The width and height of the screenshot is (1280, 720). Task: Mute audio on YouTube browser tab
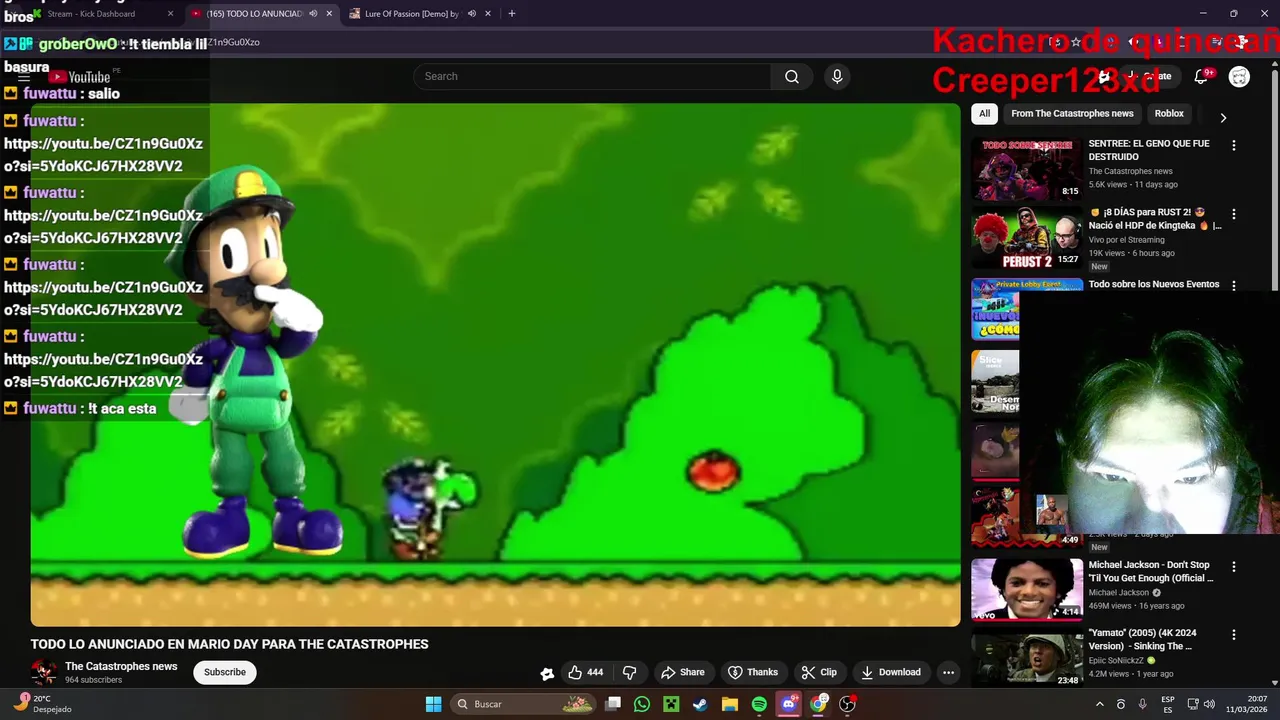[x=313, y=14]
